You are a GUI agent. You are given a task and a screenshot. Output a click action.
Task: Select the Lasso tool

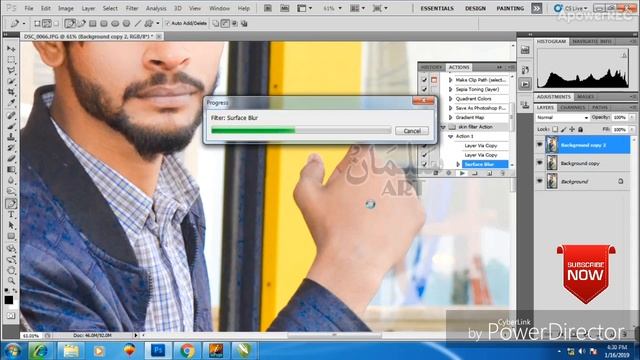point(11,70)
